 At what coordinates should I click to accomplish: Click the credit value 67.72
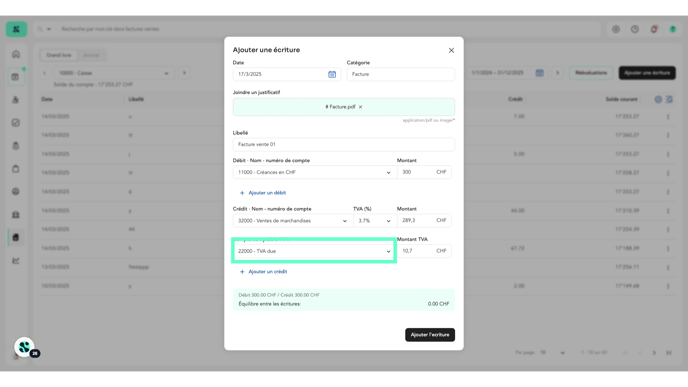coord(518,249)
